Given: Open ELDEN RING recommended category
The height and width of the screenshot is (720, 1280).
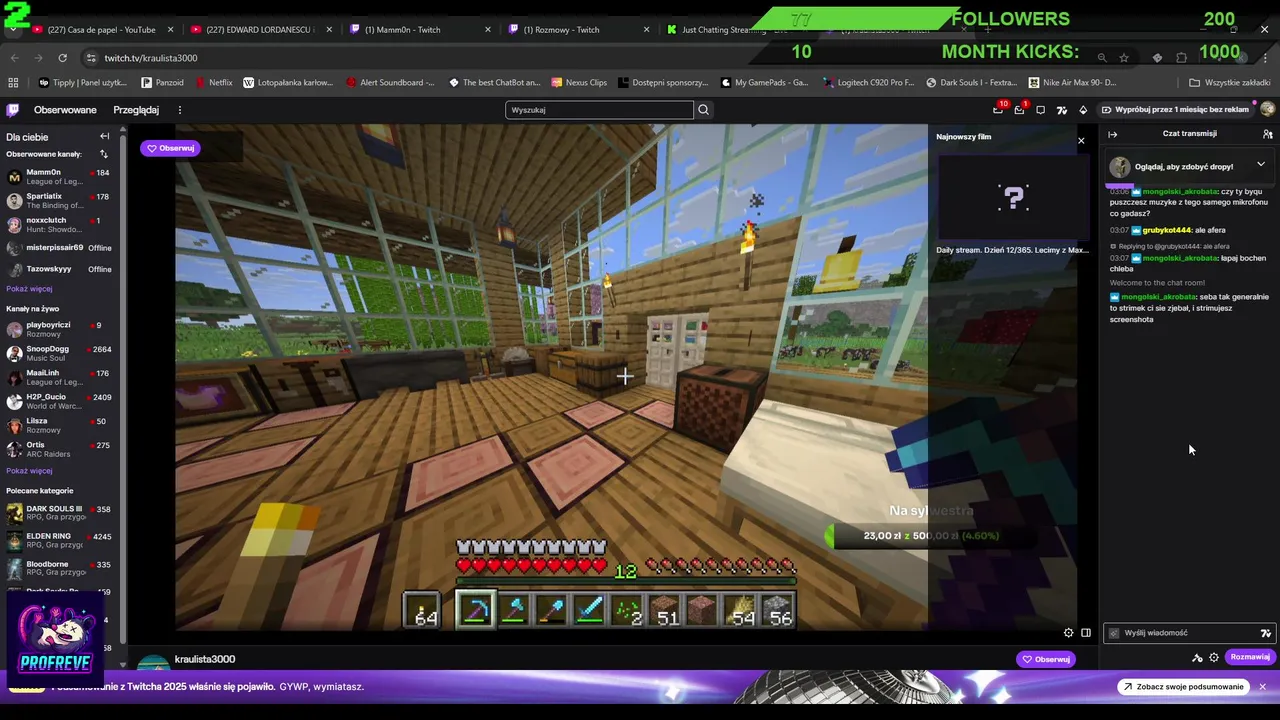Looking at the screenshot, I should (x=58, y=541).
